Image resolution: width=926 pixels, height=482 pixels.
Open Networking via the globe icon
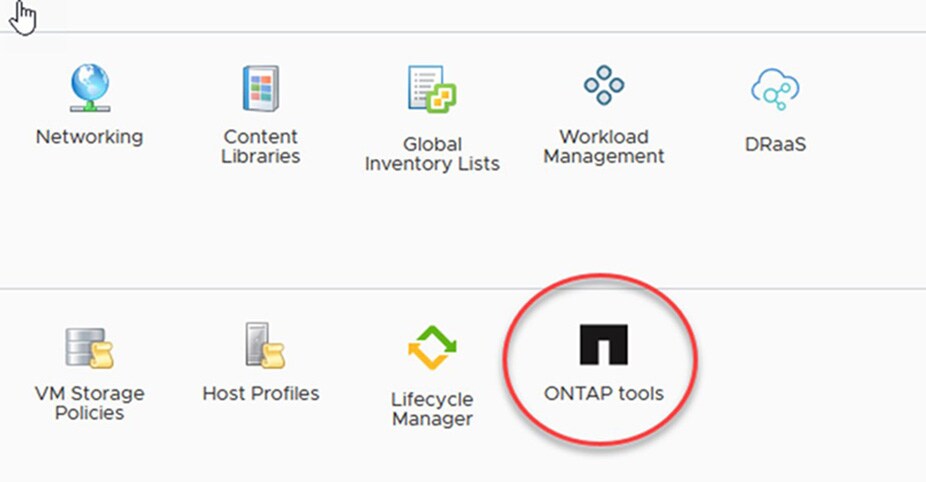point(89,89)
